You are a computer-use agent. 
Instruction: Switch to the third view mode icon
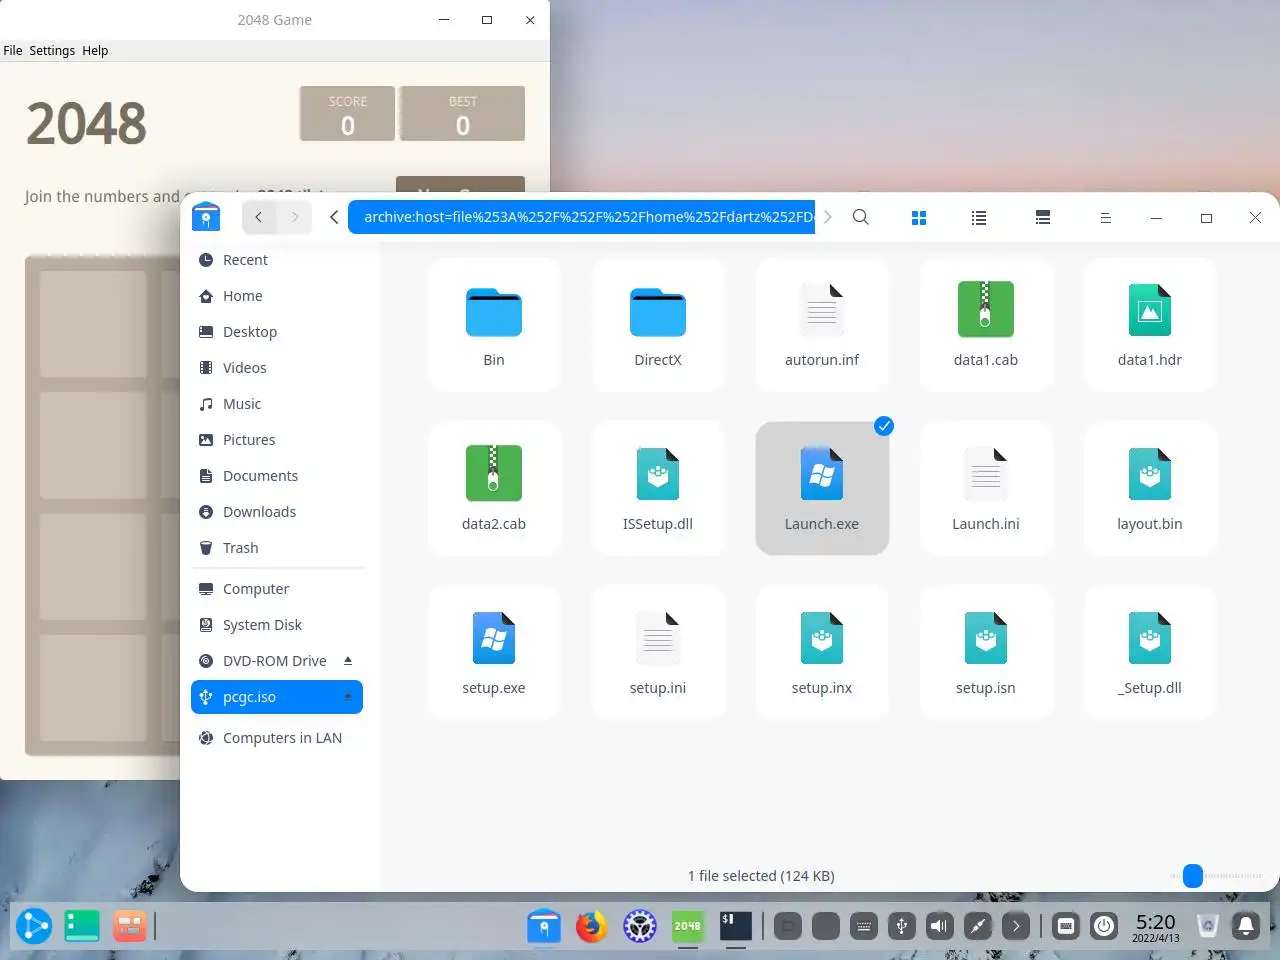1043,217
